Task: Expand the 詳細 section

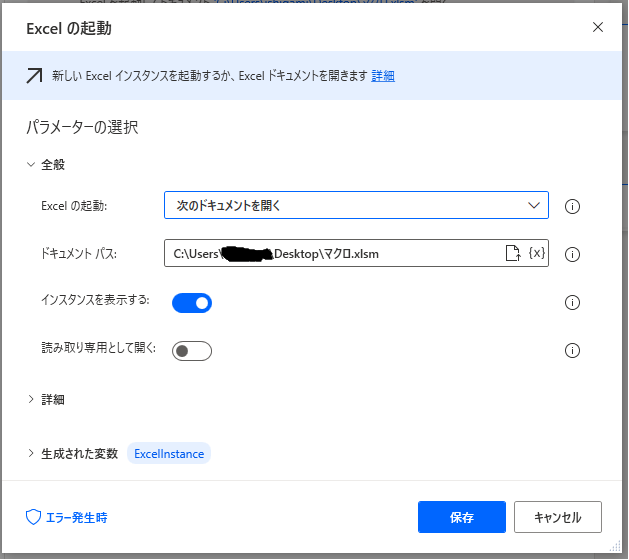Action: coord(53,399)
